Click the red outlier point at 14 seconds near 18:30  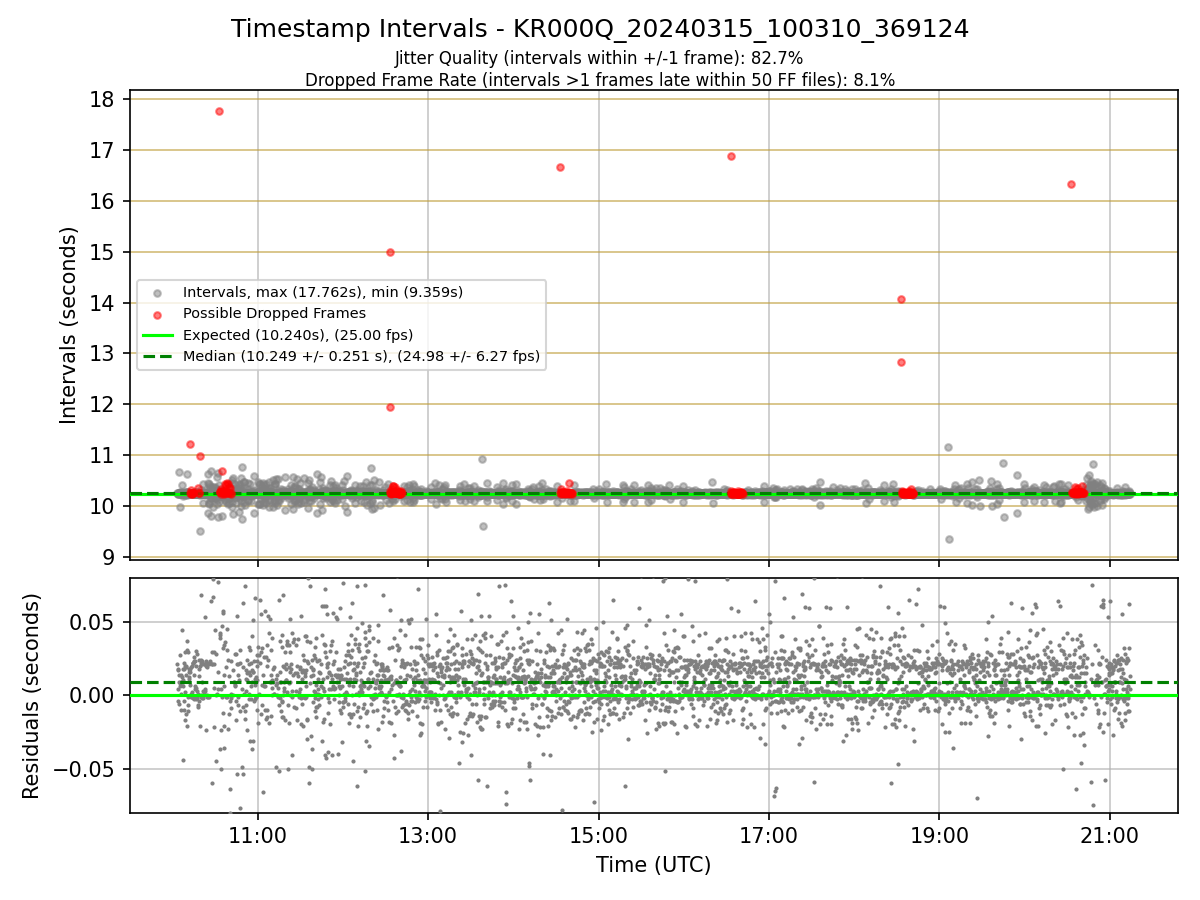click(x=901, y=299)
